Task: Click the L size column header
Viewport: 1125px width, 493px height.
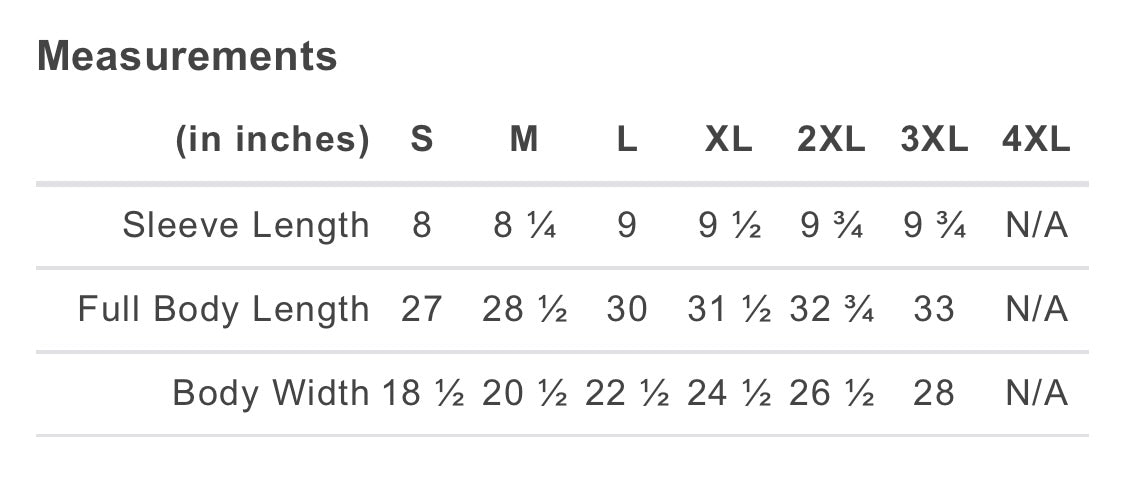Action: tap(627, 140)
